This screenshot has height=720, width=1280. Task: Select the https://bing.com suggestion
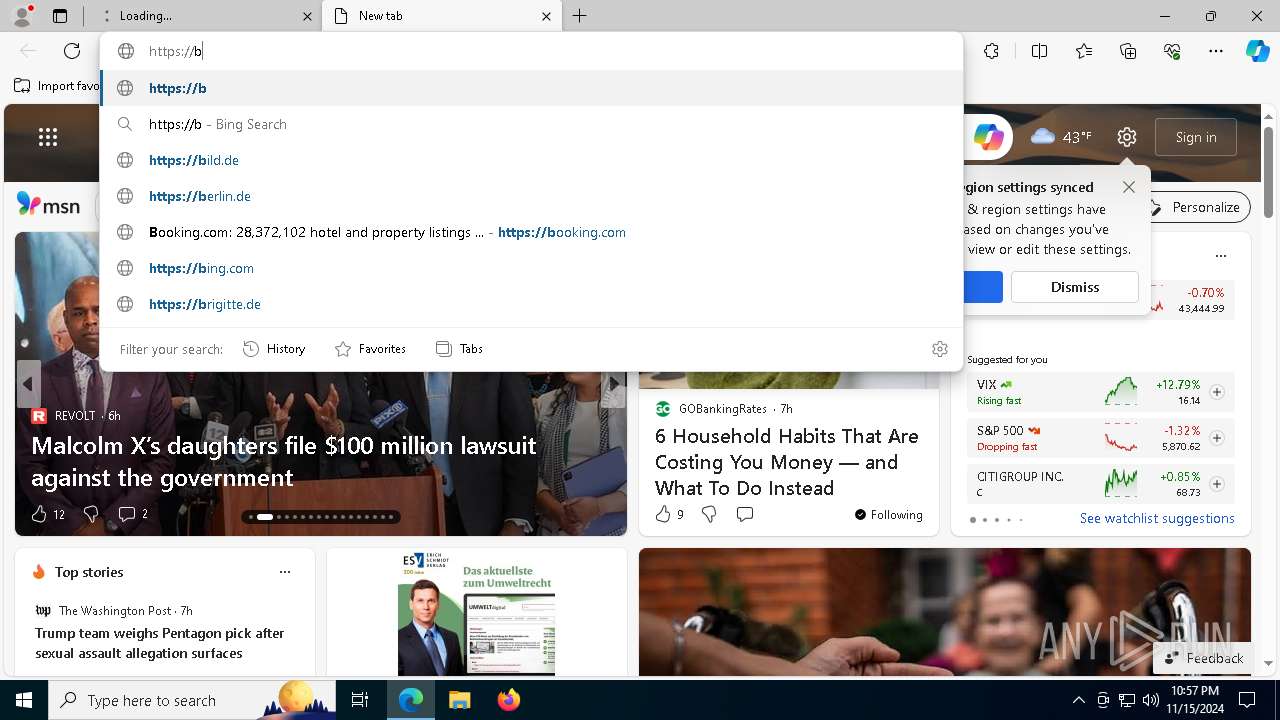[x=532, y=268]
